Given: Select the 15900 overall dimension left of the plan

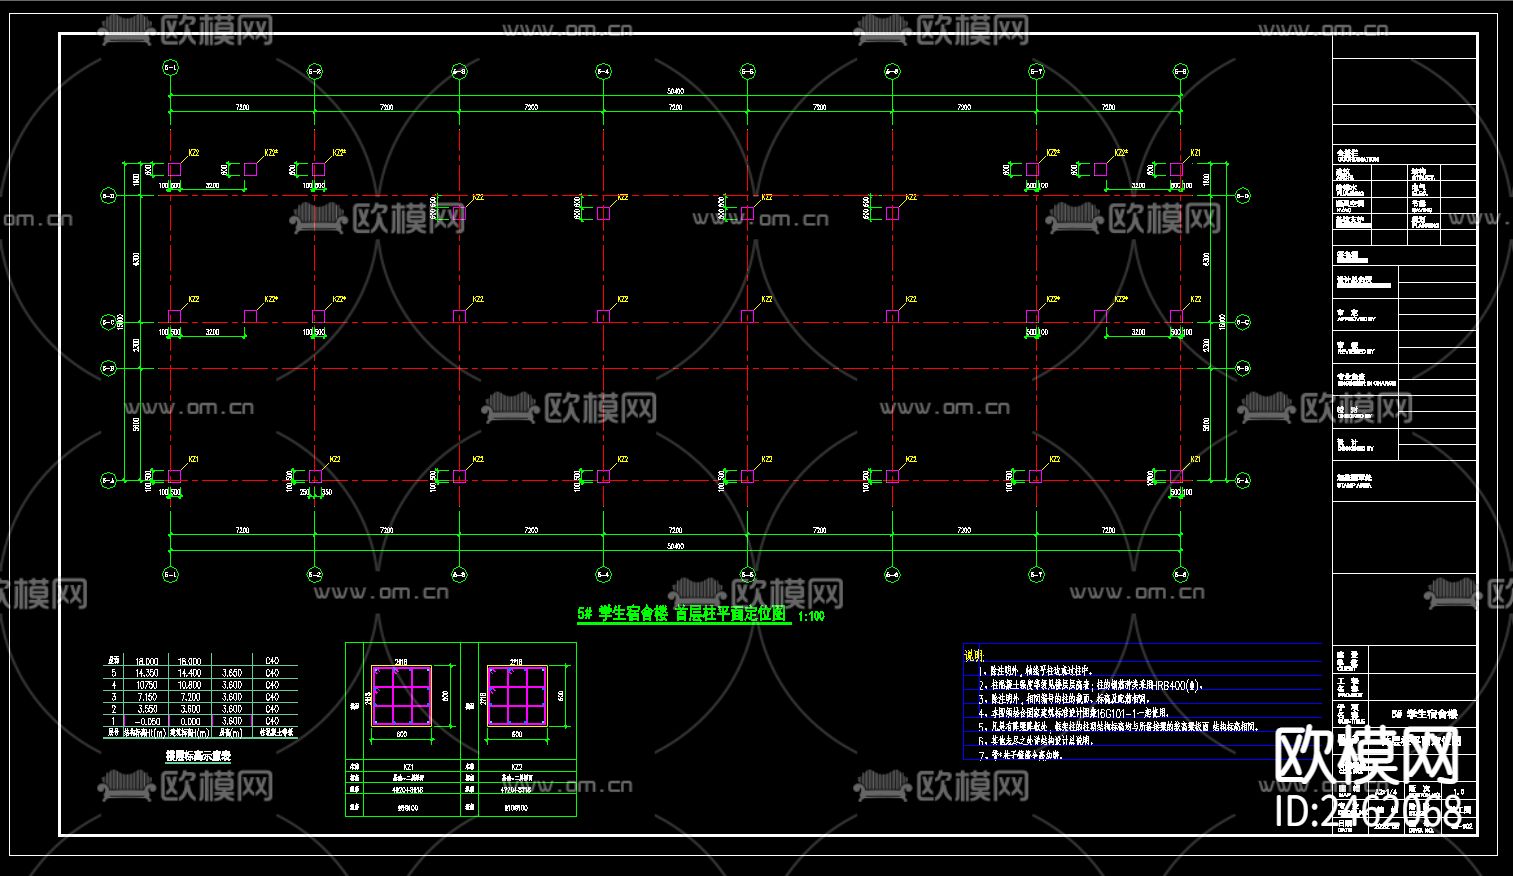Looking at the screenshot, I should tap(120, 322).
